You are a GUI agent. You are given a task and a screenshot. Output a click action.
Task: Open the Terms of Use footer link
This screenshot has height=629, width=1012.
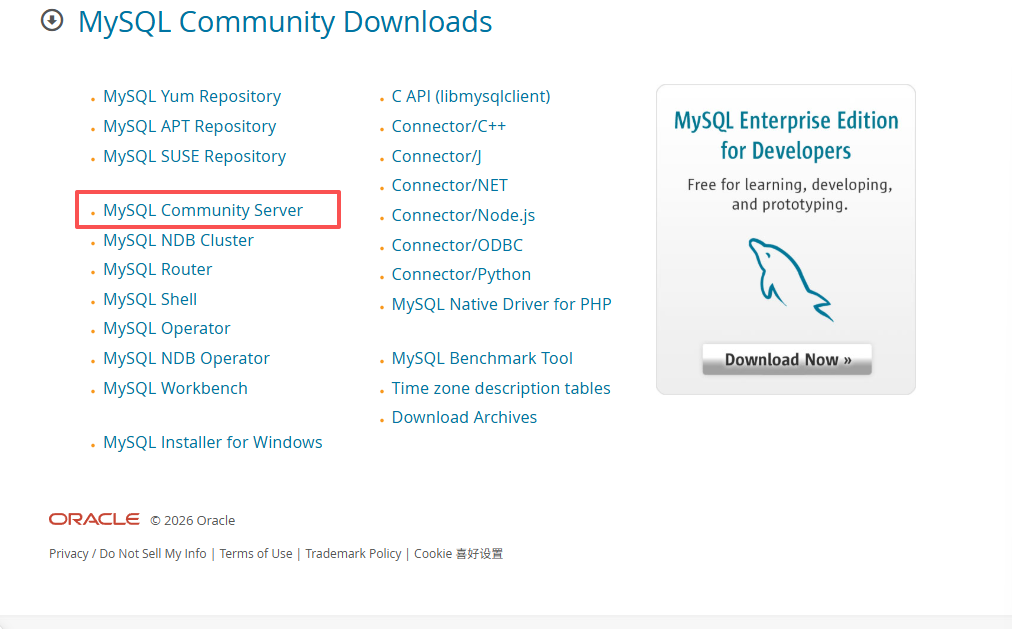point(256,554)
